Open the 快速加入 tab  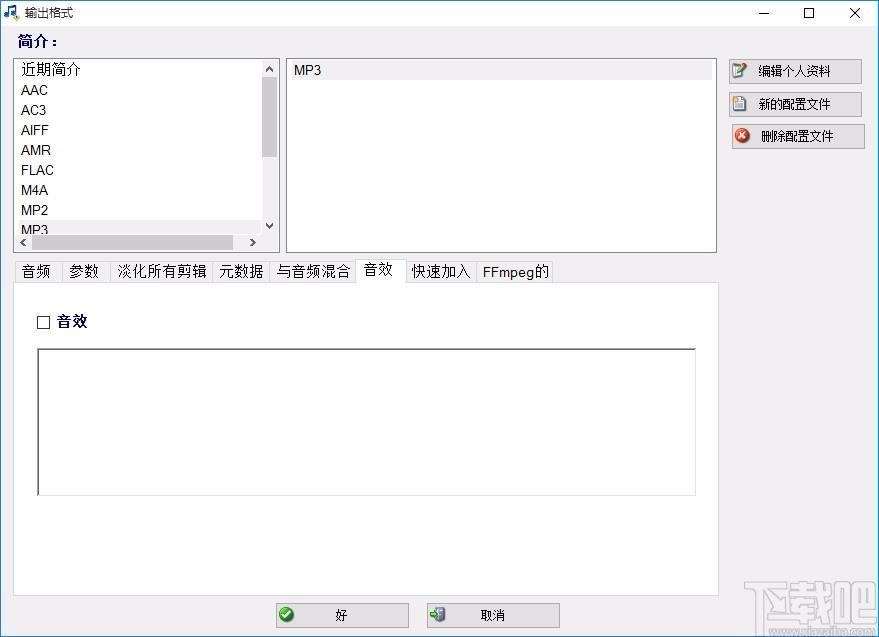(441, 272)
